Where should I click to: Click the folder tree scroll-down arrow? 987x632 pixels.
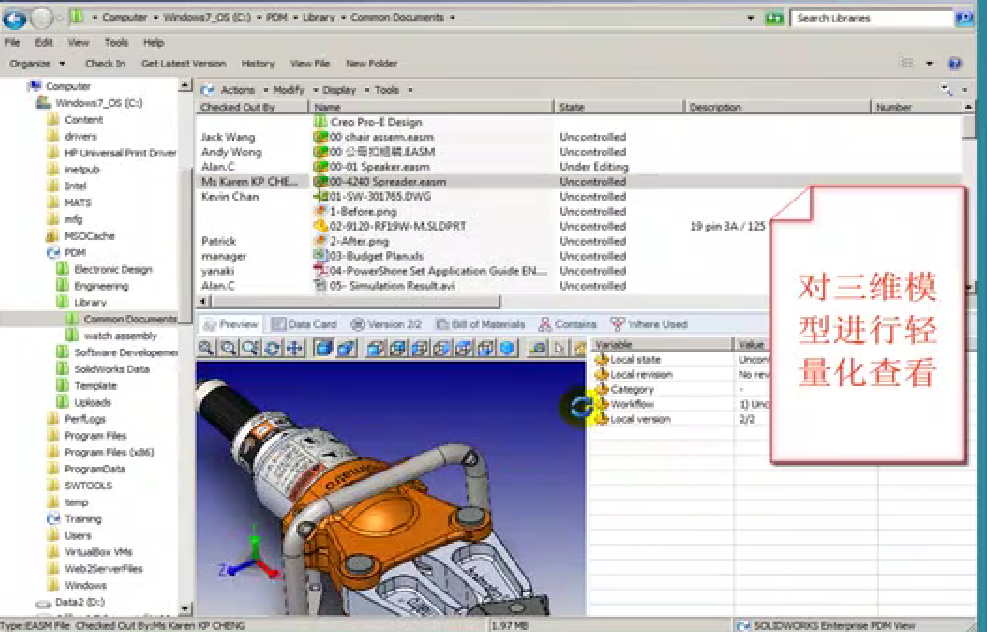pyautogui.click(x=185, y=609)
